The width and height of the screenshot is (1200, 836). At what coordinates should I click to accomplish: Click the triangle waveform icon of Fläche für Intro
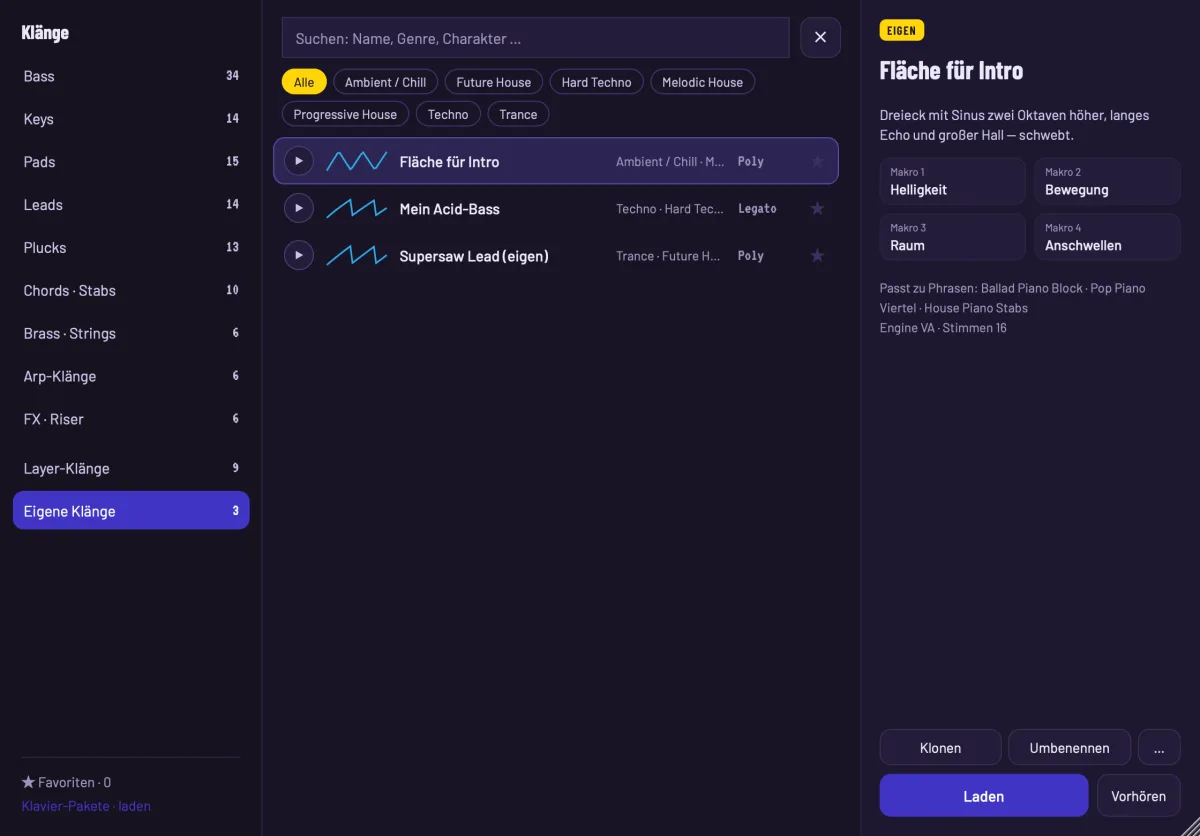pos(356,161)
